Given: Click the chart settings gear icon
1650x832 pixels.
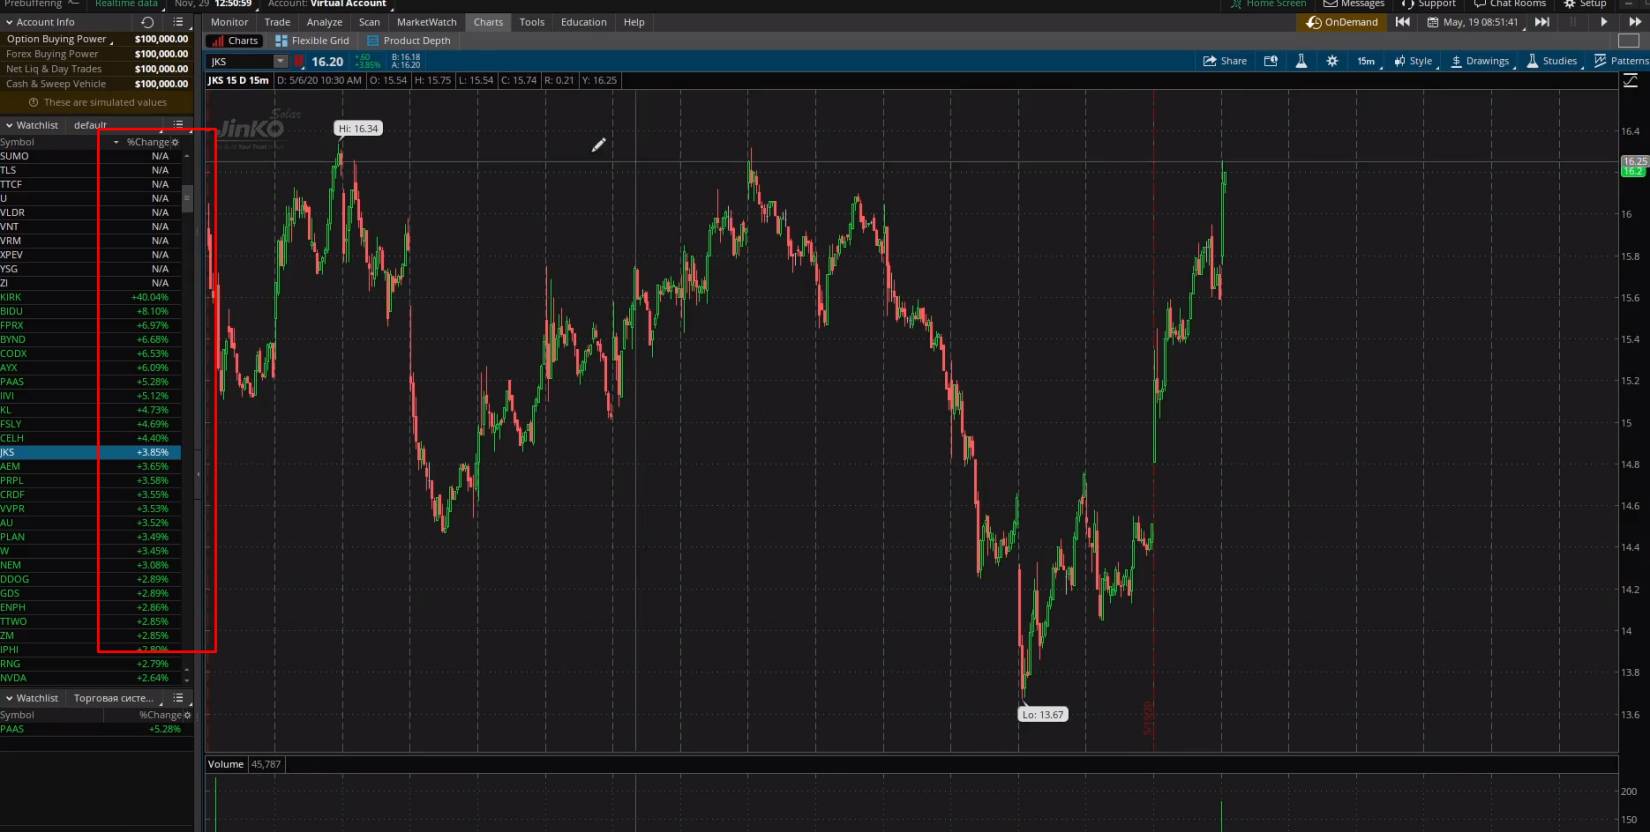Looking at the screenshot, I should pyautogui.click(x=1332, y=61).
